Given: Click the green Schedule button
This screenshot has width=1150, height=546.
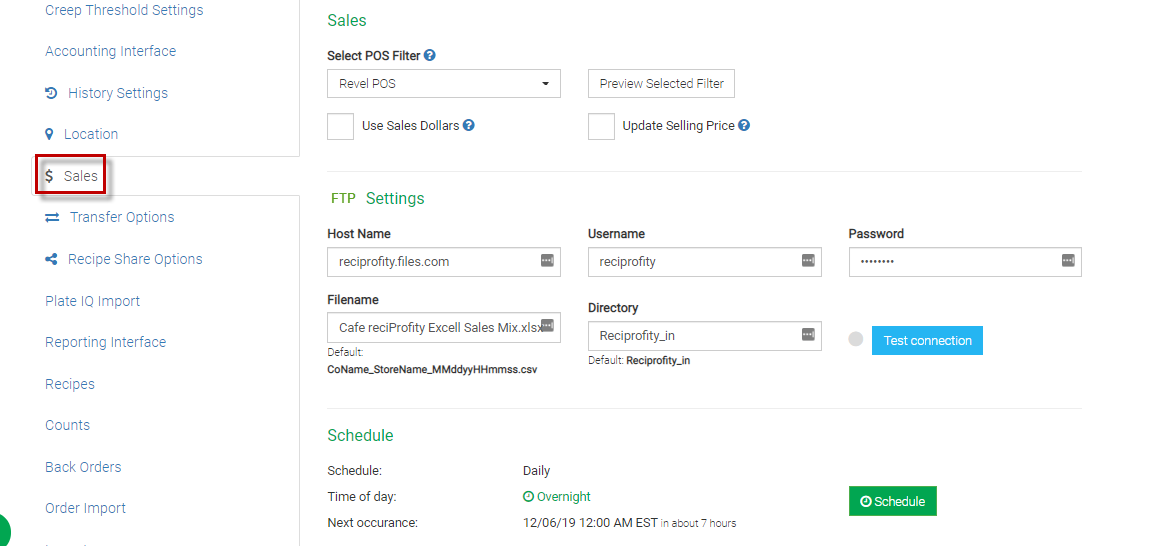Looking at the screenshot, I should tap(892, 502).
